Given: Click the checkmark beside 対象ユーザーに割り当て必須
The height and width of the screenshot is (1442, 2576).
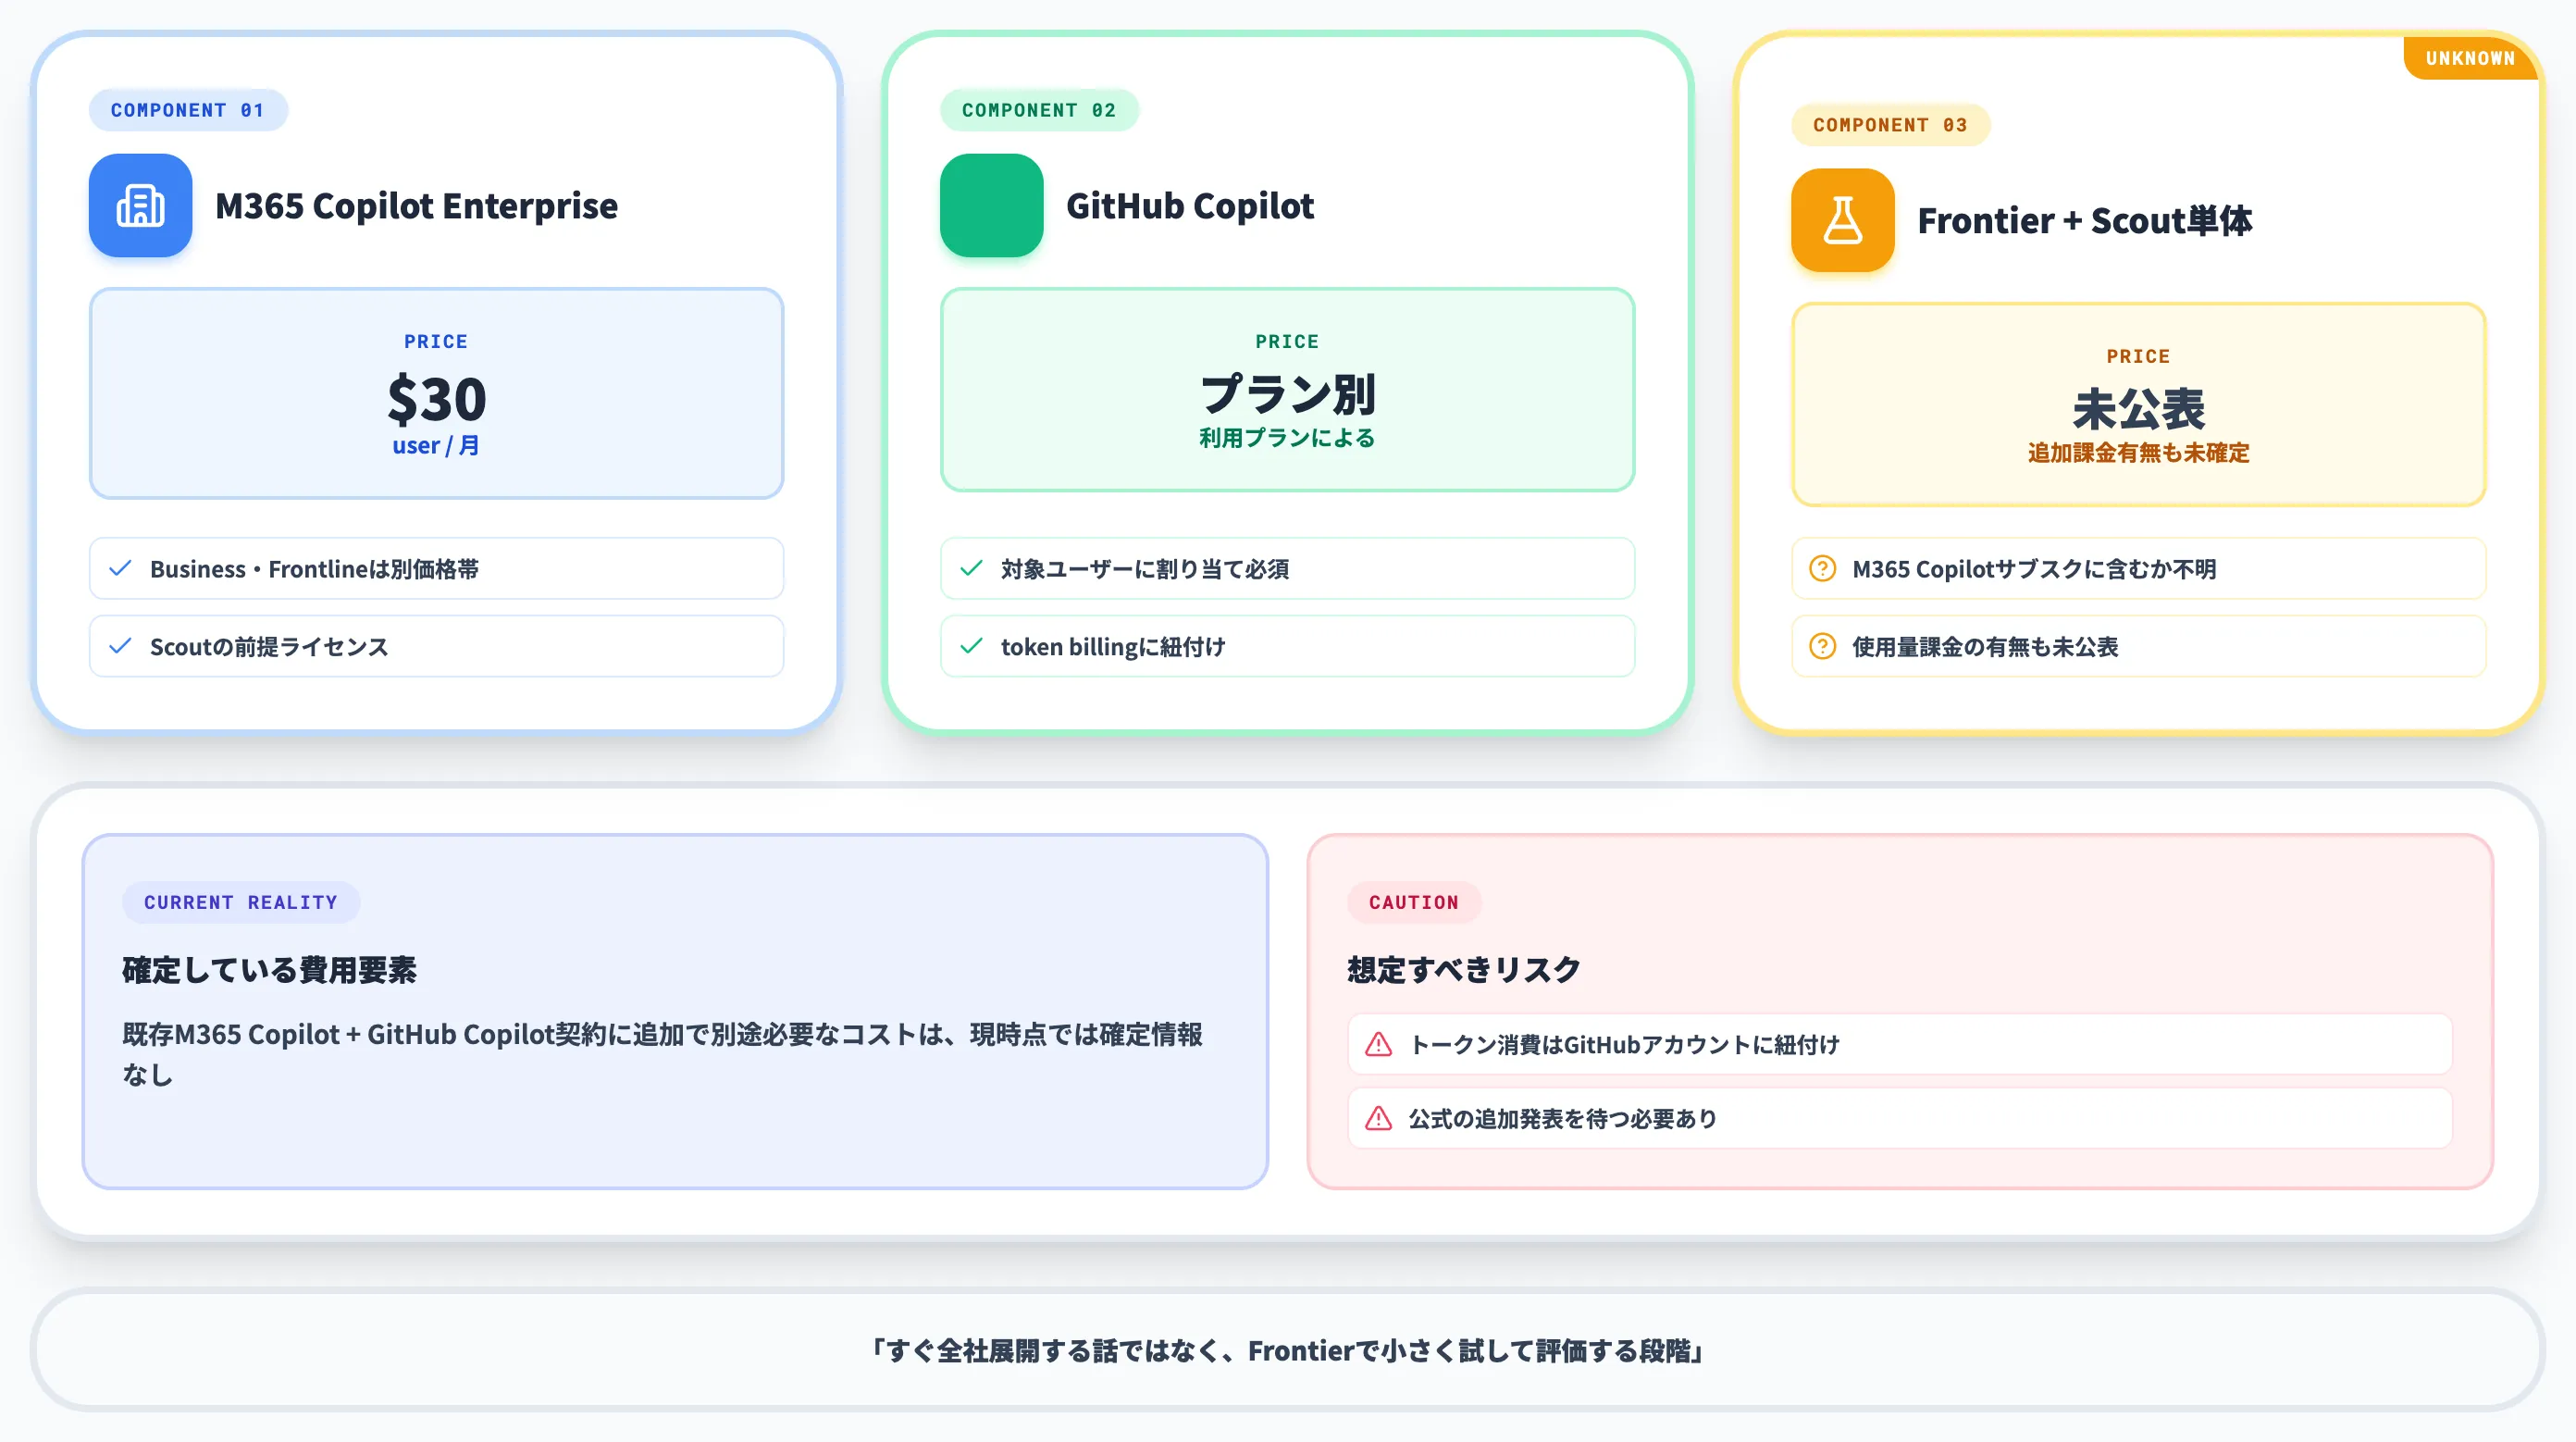Looking at the screenshot, I should 971,568.
